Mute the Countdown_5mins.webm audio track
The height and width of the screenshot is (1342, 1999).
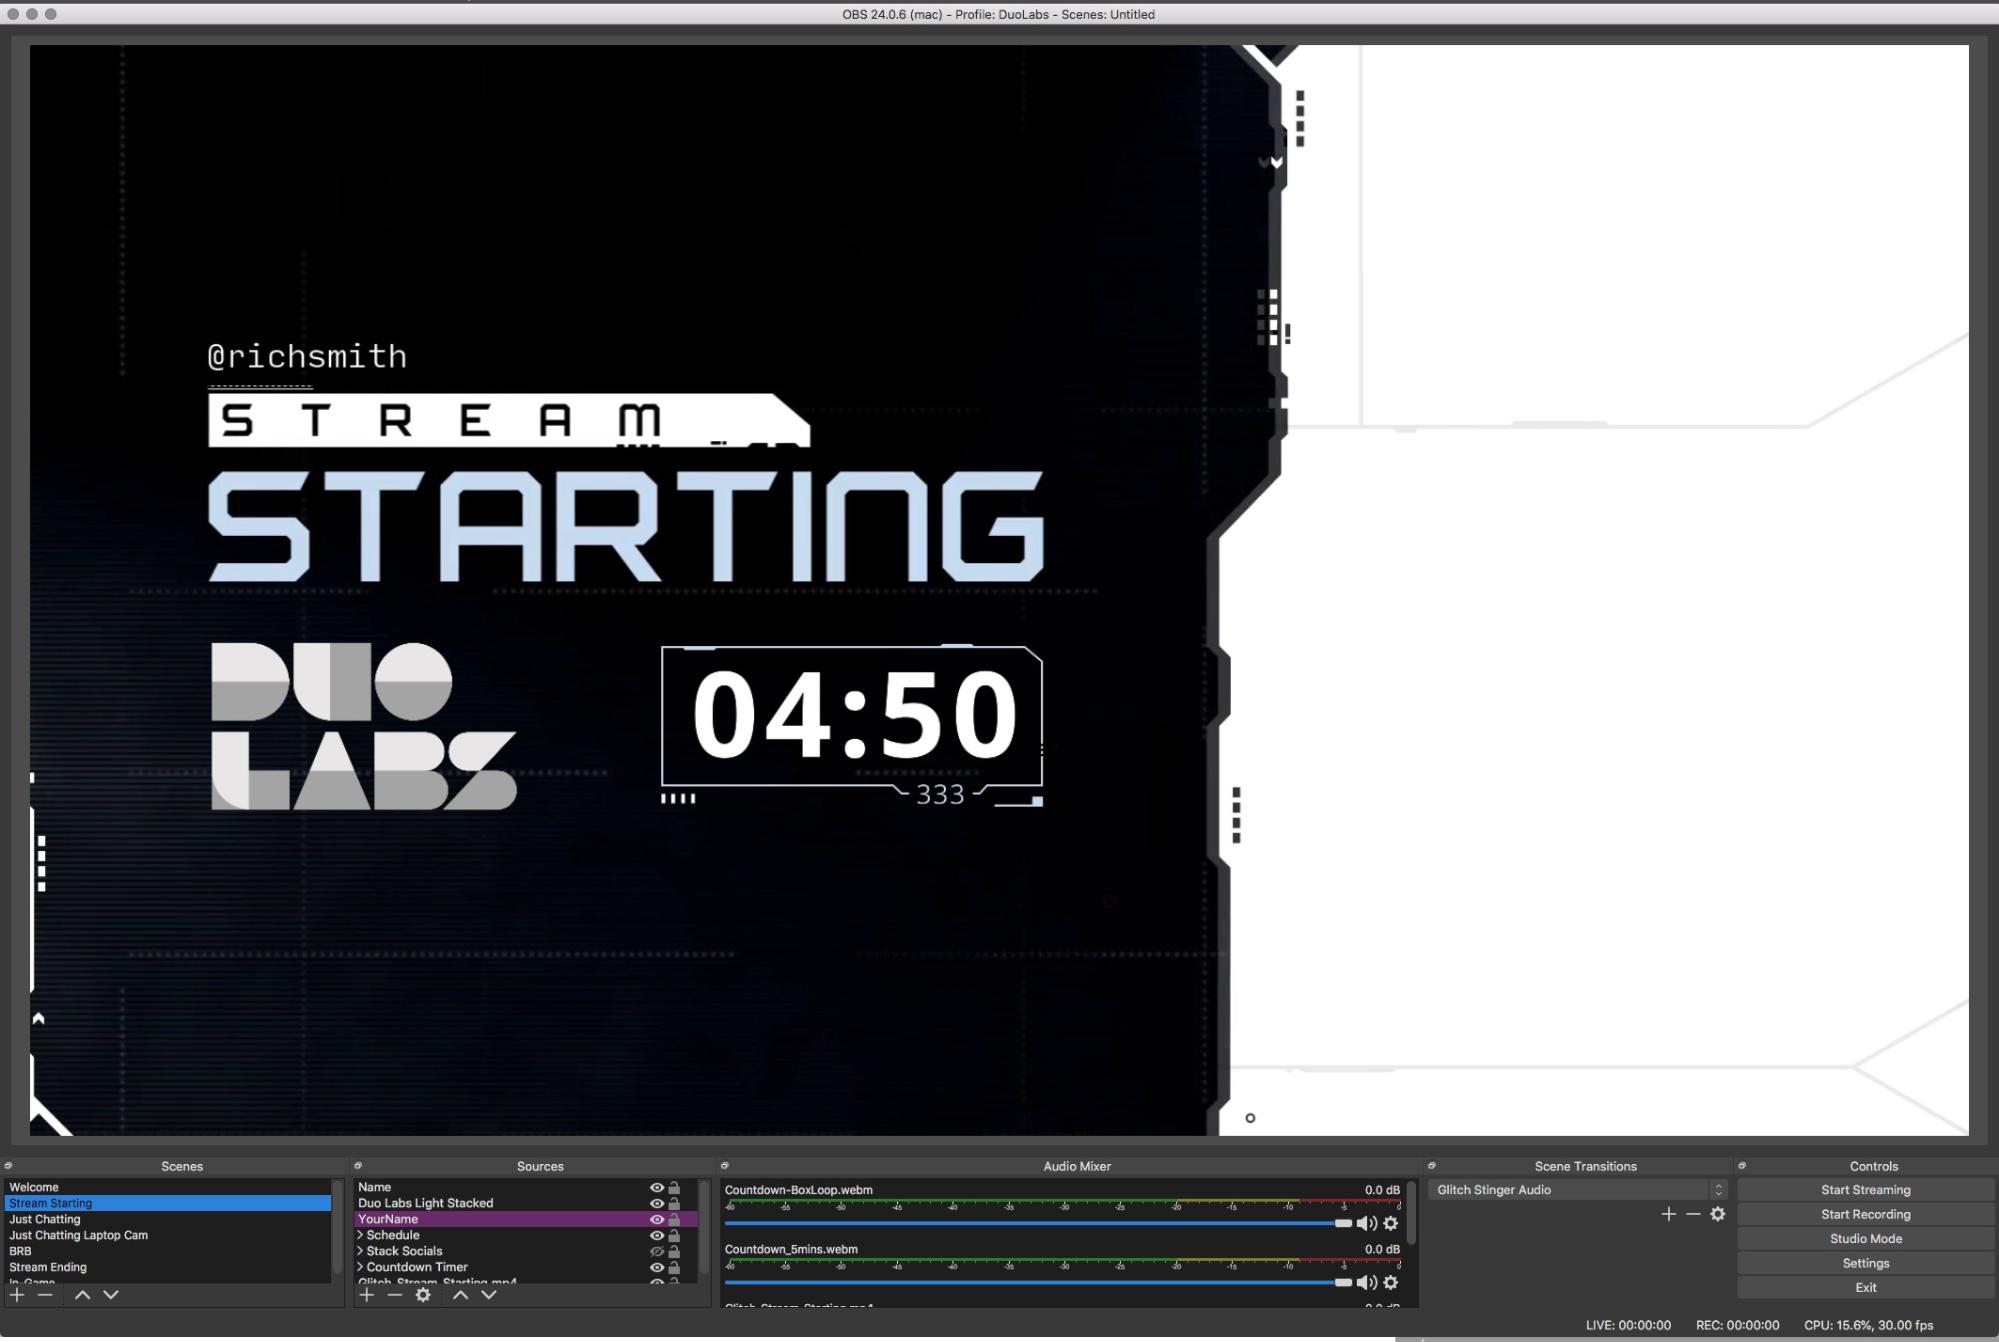(1366, 1282)
